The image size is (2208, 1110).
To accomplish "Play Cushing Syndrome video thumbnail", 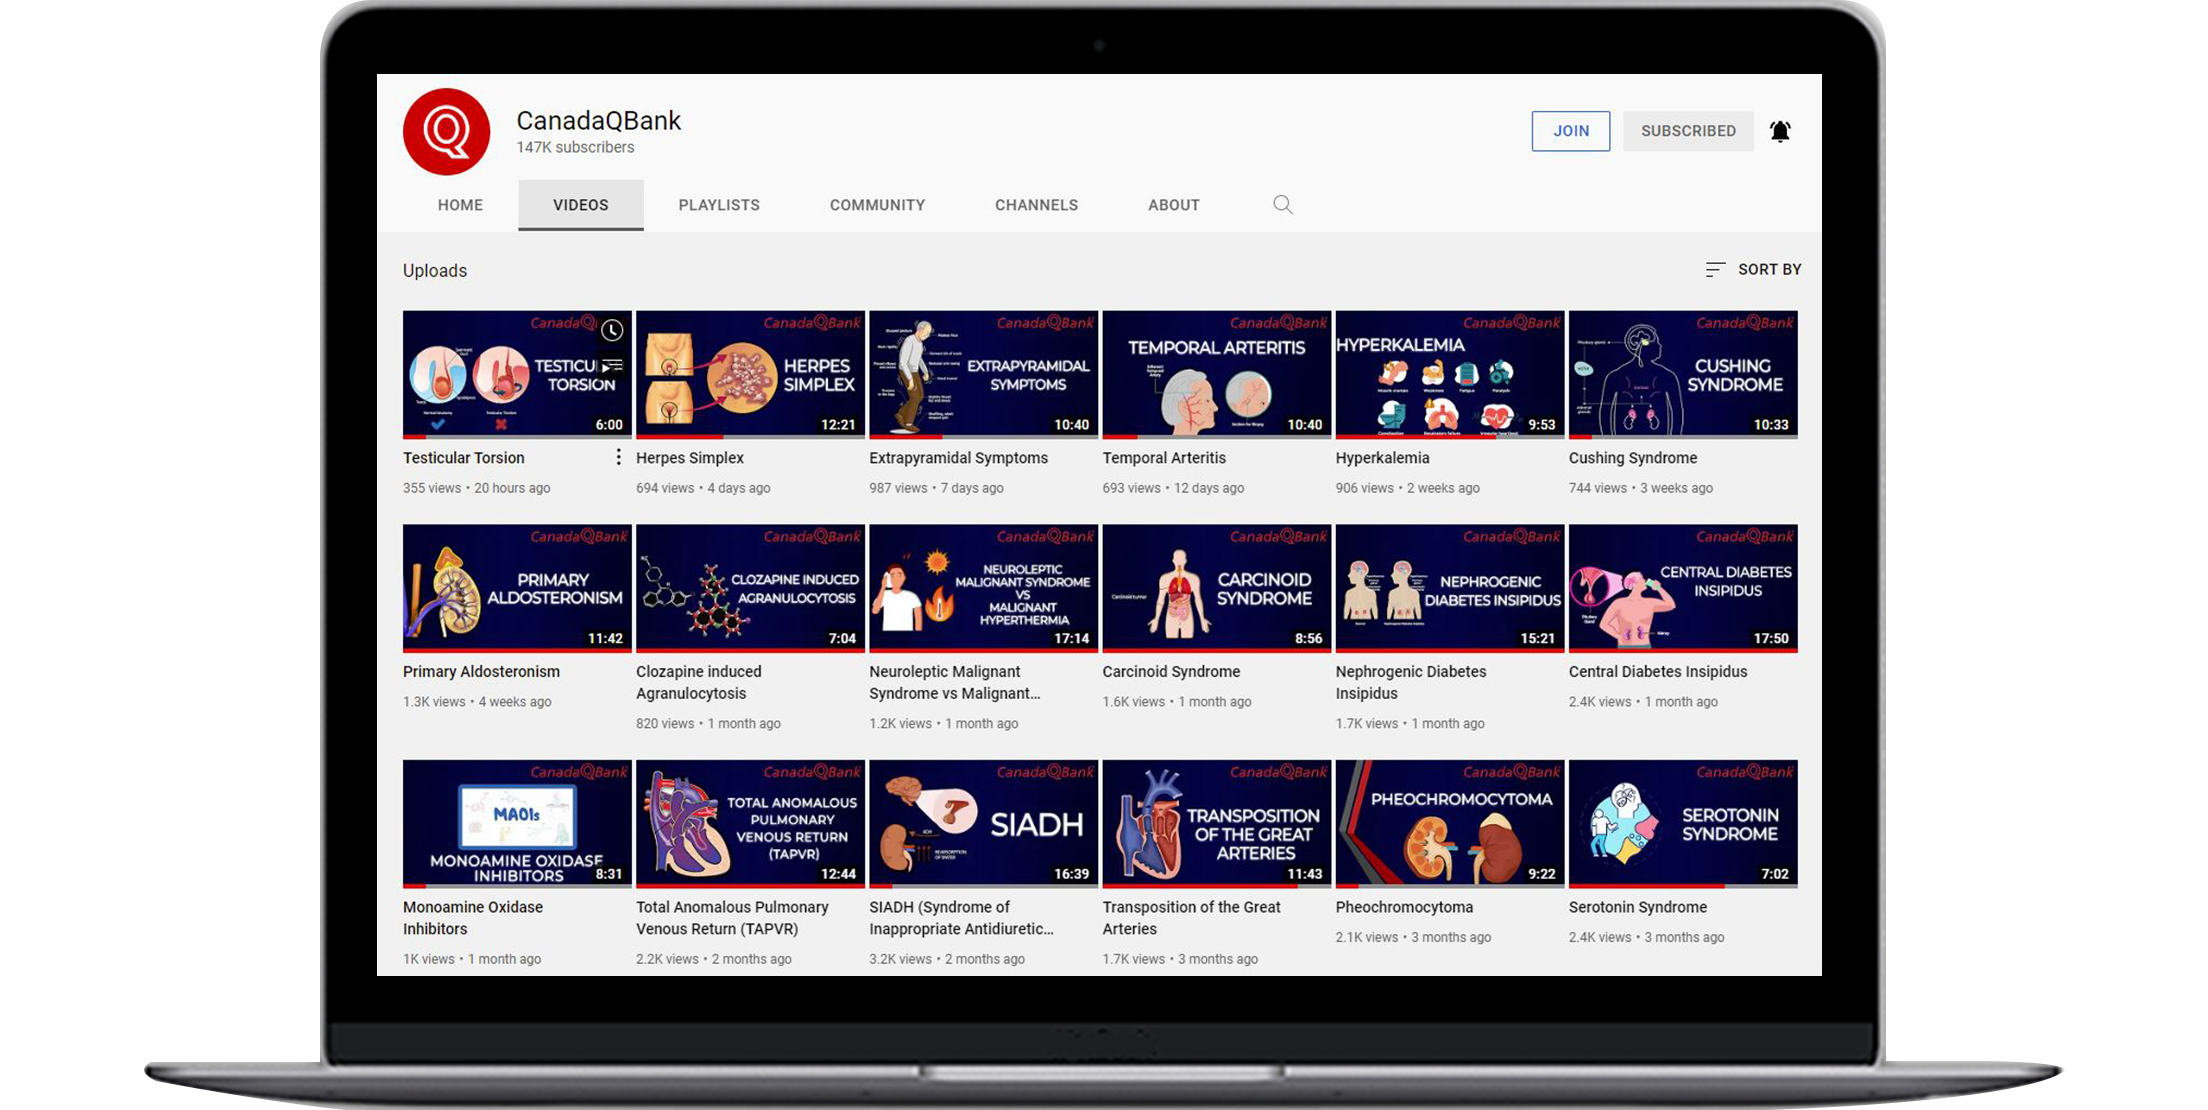I will pyautogui.click(x=1683, y=374).
